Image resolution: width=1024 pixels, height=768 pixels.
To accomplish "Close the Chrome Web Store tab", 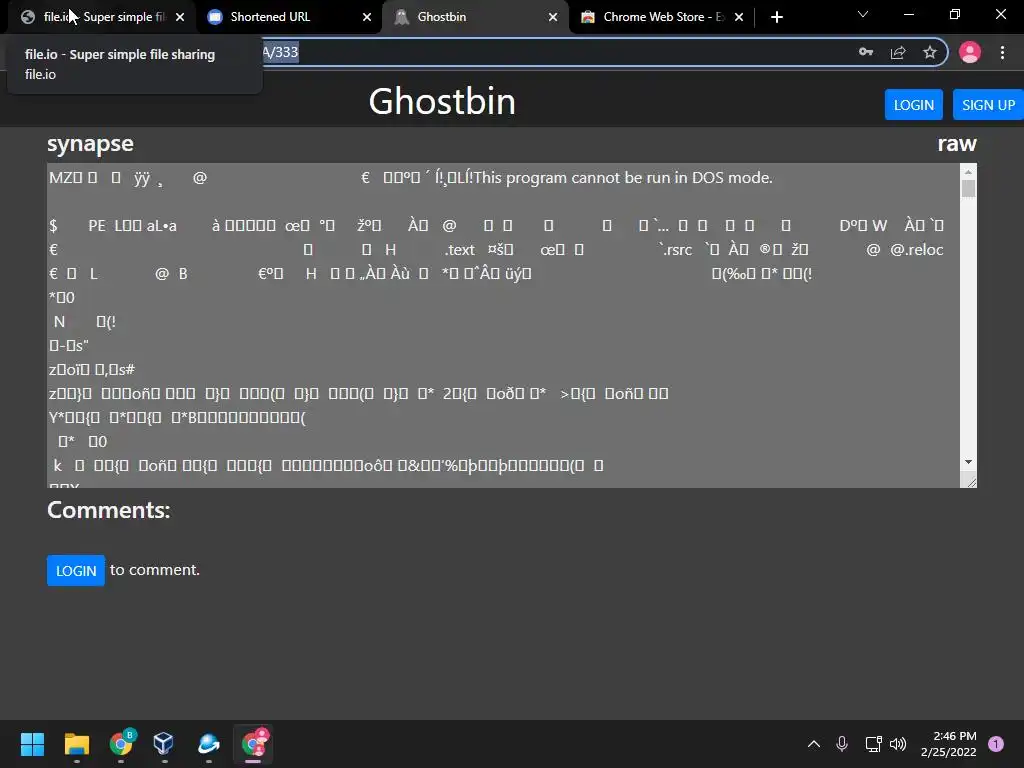I will click(x=739, y=17).
